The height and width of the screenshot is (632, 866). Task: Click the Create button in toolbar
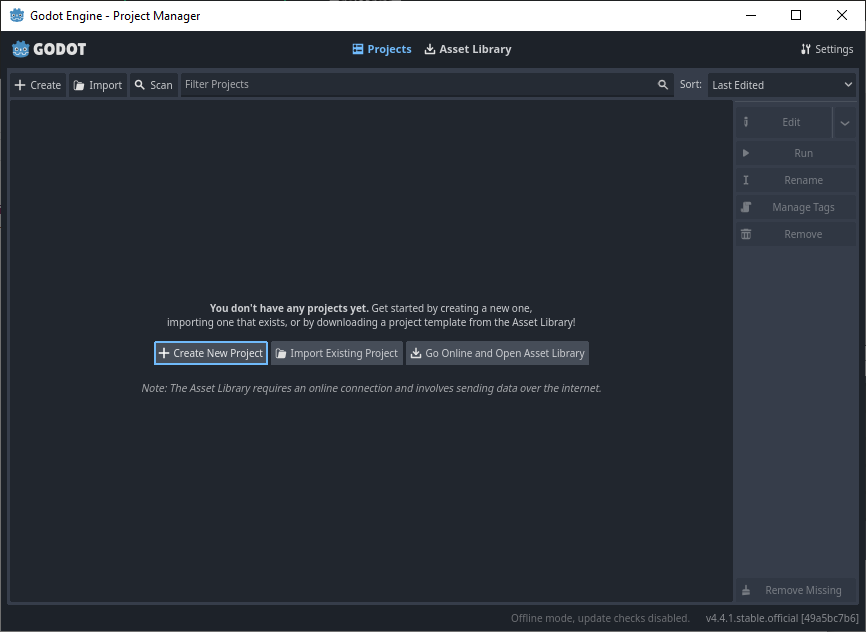coord(38,85)
